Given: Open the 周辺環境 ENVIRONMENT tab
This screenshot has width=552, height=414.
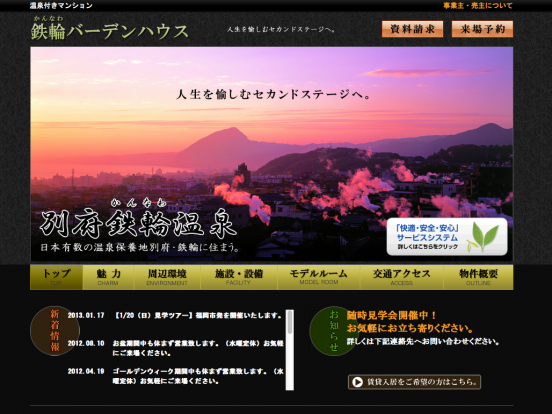Looking at the screenshot, I should [167, 277].
